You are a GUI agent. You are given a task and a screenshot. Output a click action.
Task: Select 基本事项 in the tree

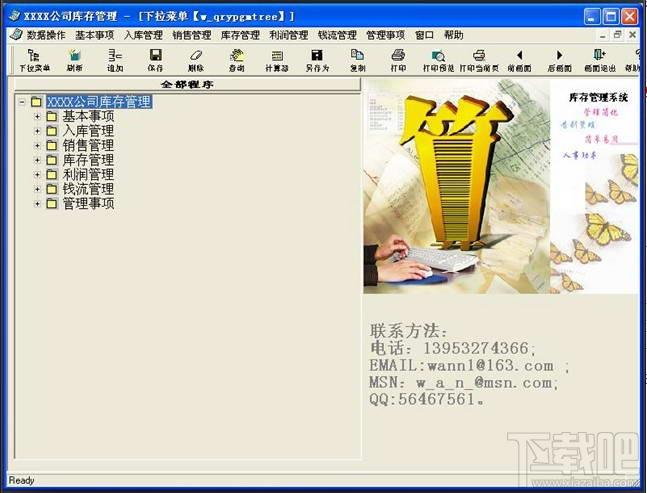tap(88, 116)
